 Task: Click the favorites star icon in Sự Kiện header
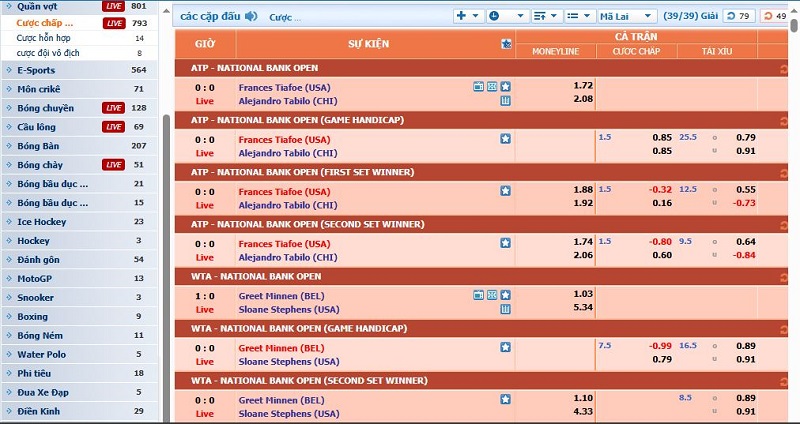pos(506,44)
